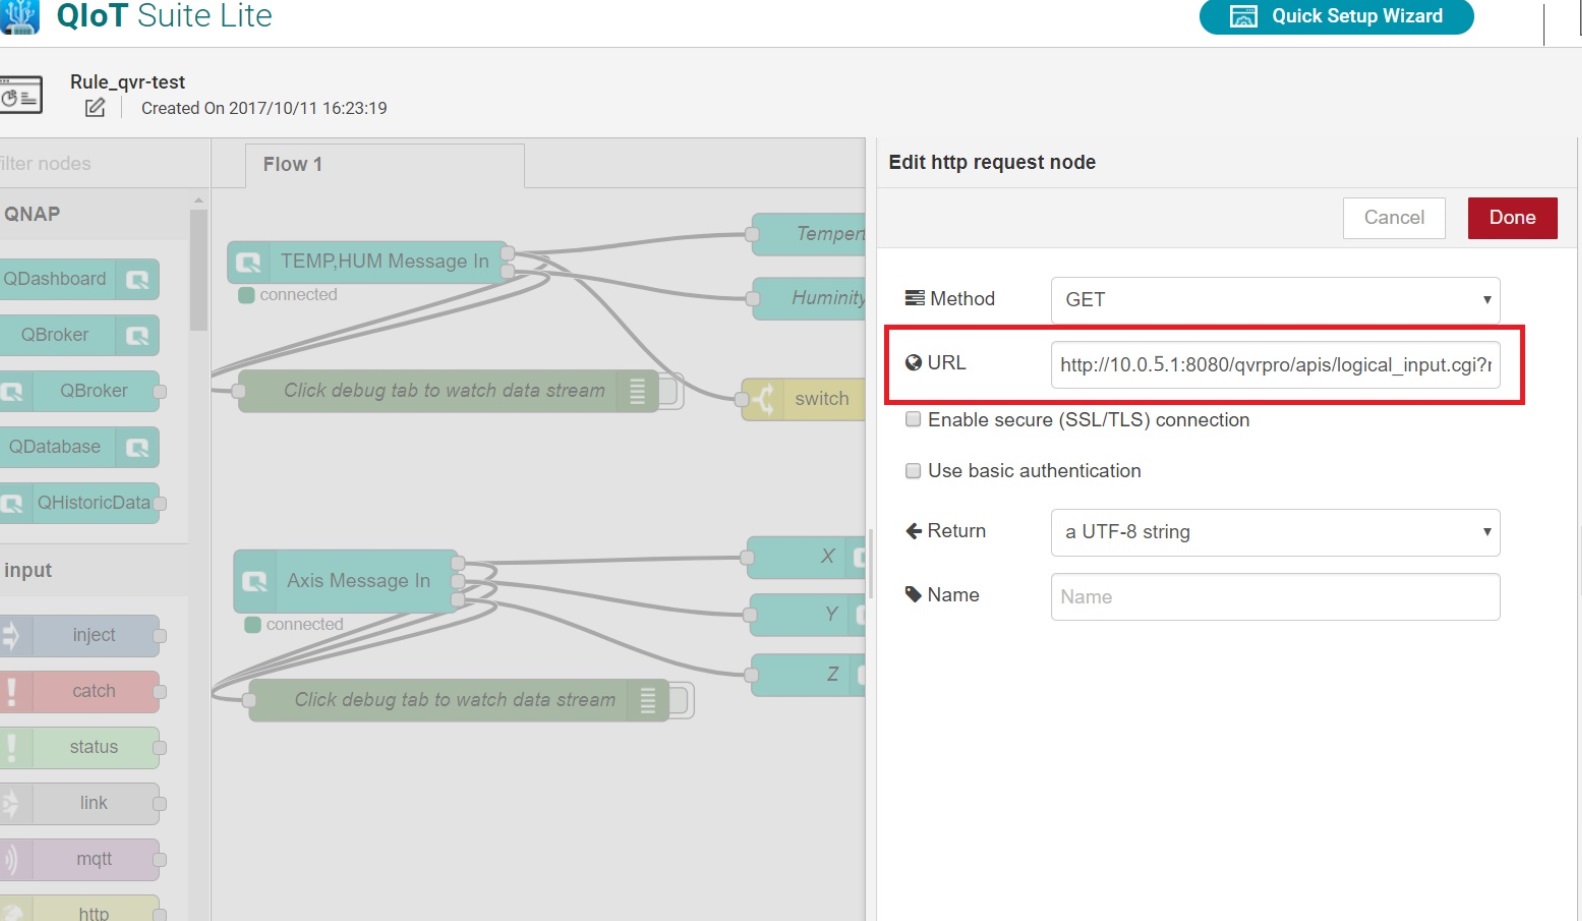Select the QBroker node with left-side icon
This screenshot has height=921, width=1582.
pos(79,391)
